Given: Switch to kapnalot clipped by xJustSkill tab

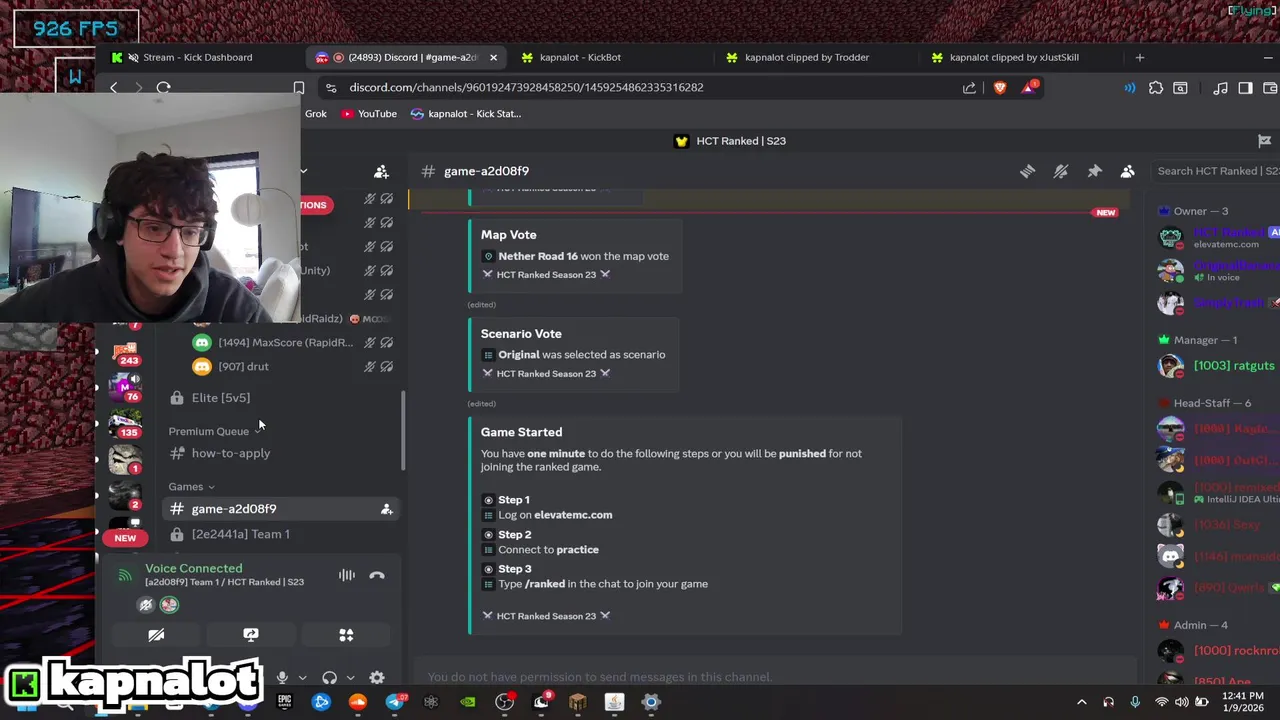Looking at the screenshot, I should (x=1014, y=57).
